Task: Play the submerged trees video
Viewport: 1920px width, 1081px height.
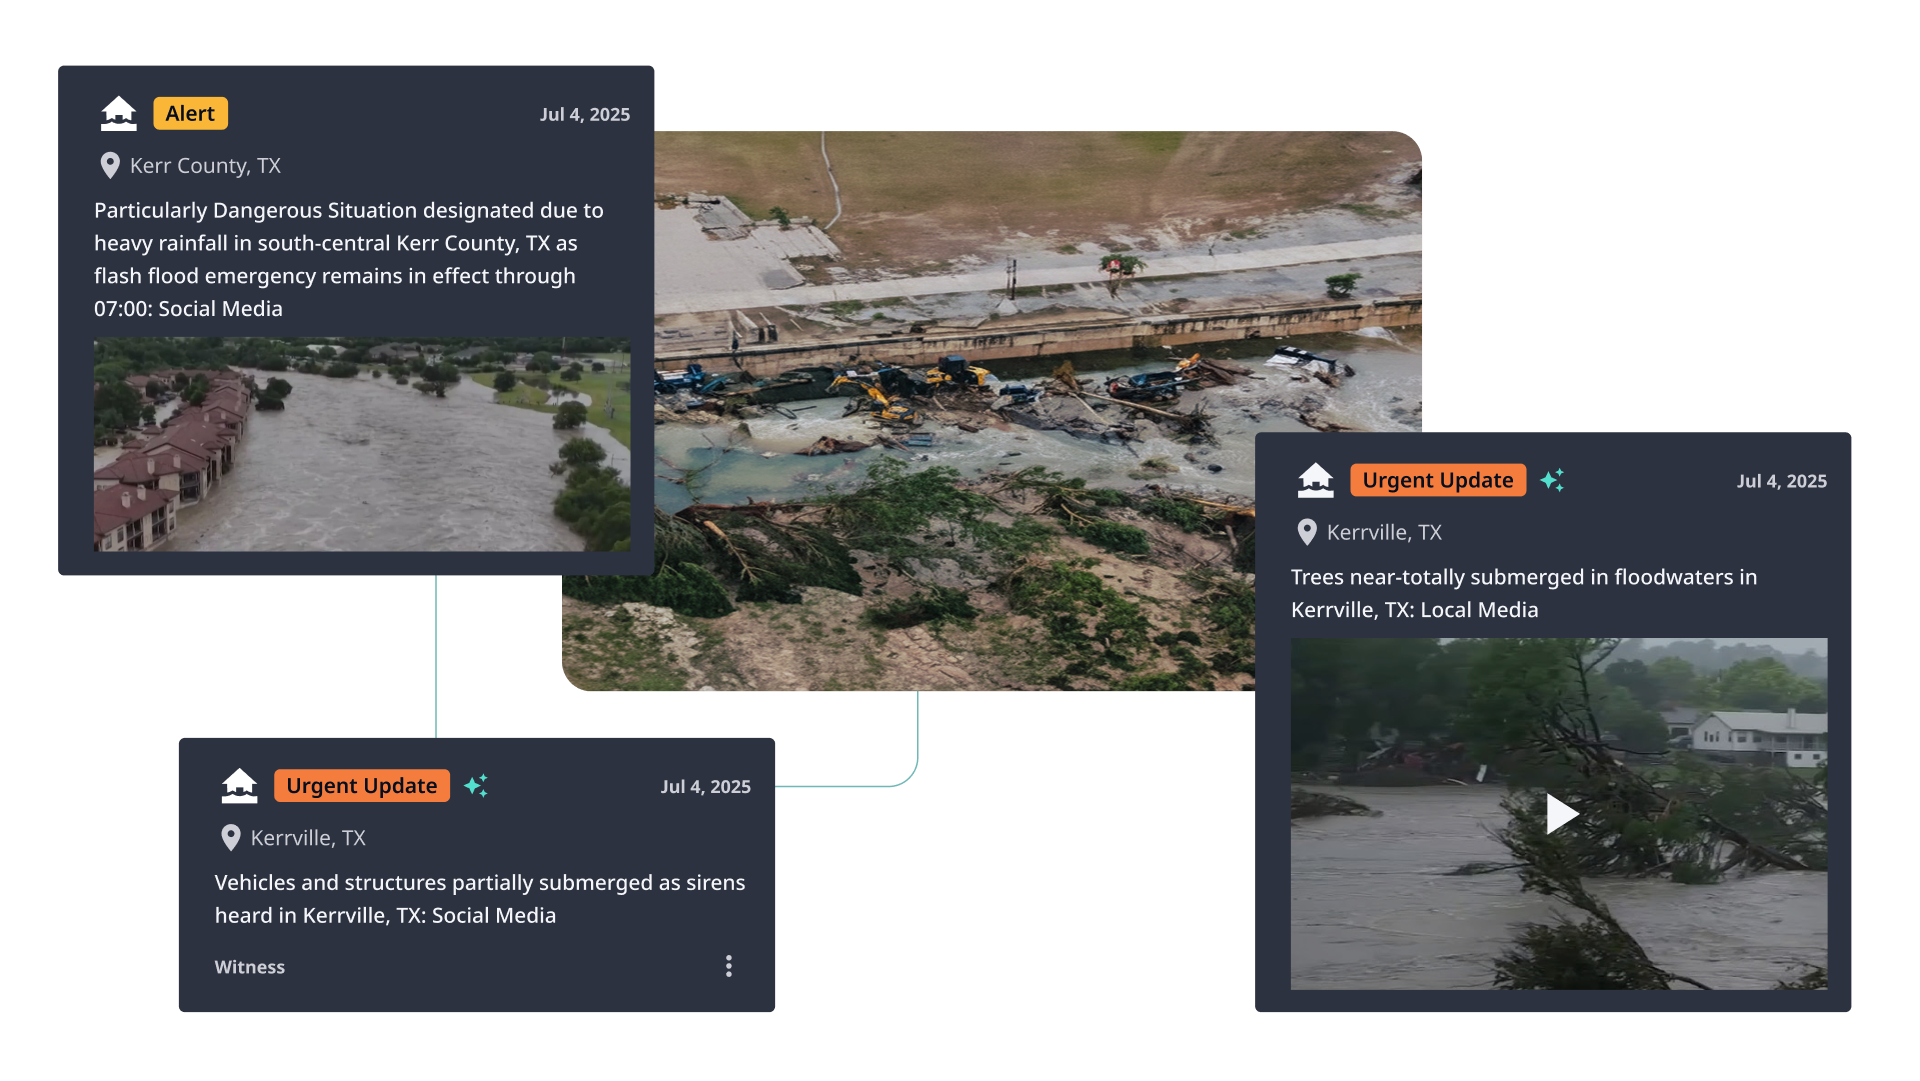Action: (x=1560, y=814)
